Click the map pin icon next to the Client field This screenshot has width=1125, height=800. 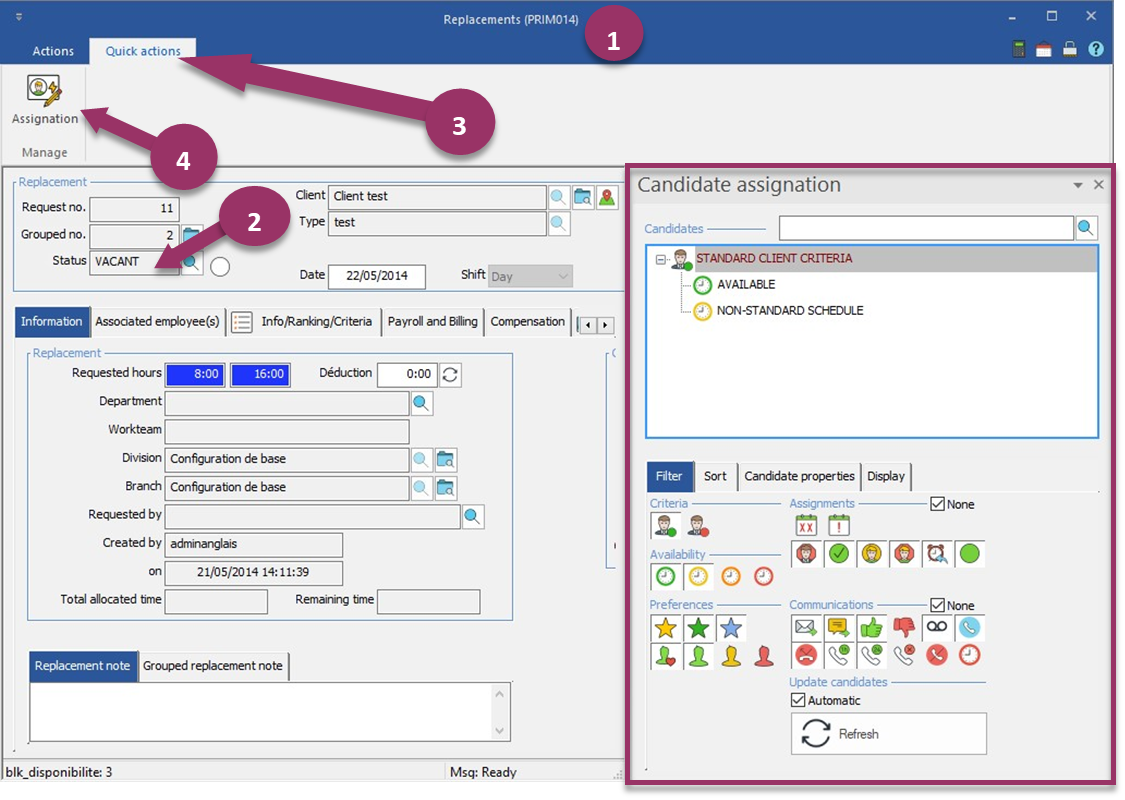tap(607, 197)
